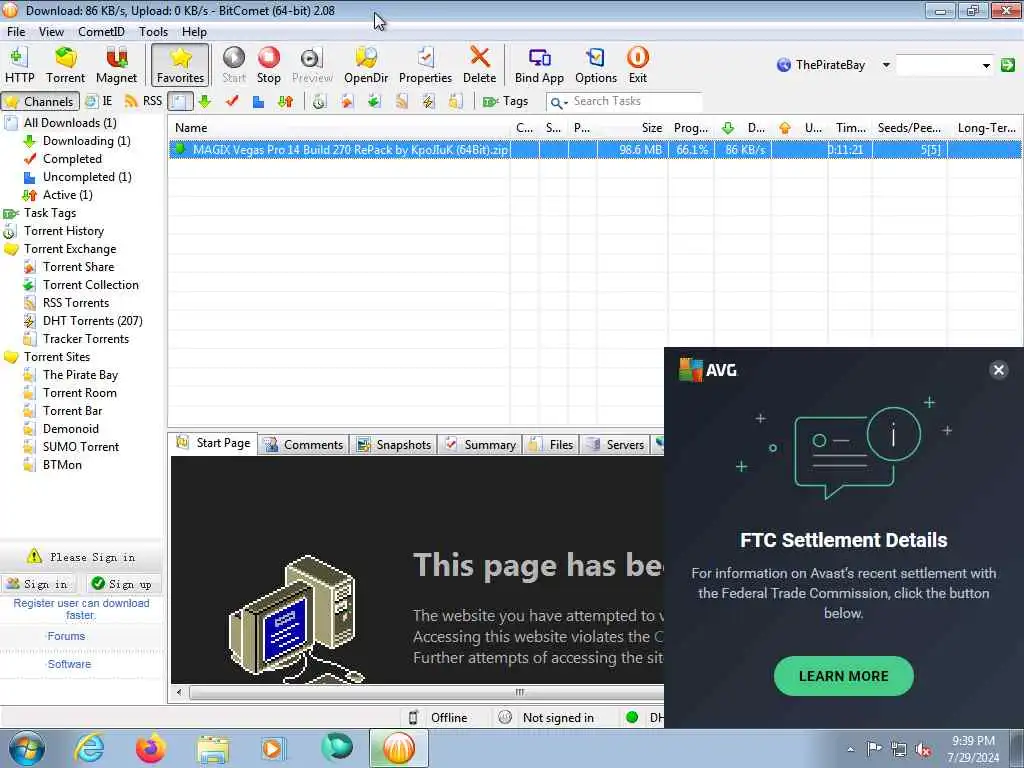Viewport: 1024px width, 768px height.
Task: Click the Exit toolbar icon
Action: [x=637, y=65]
